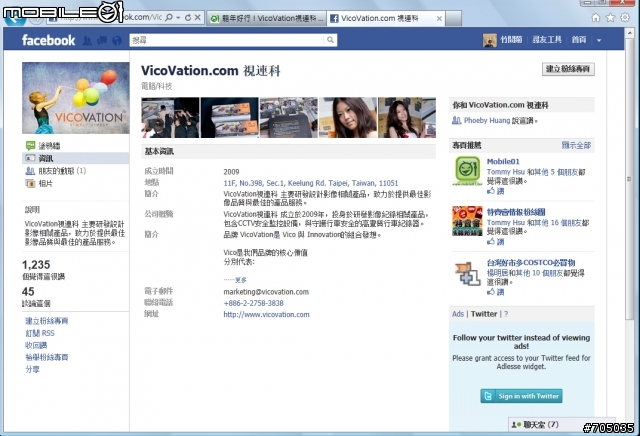Select the Info item in left sidebar
The image size is (640, 436).
(76, 158)
